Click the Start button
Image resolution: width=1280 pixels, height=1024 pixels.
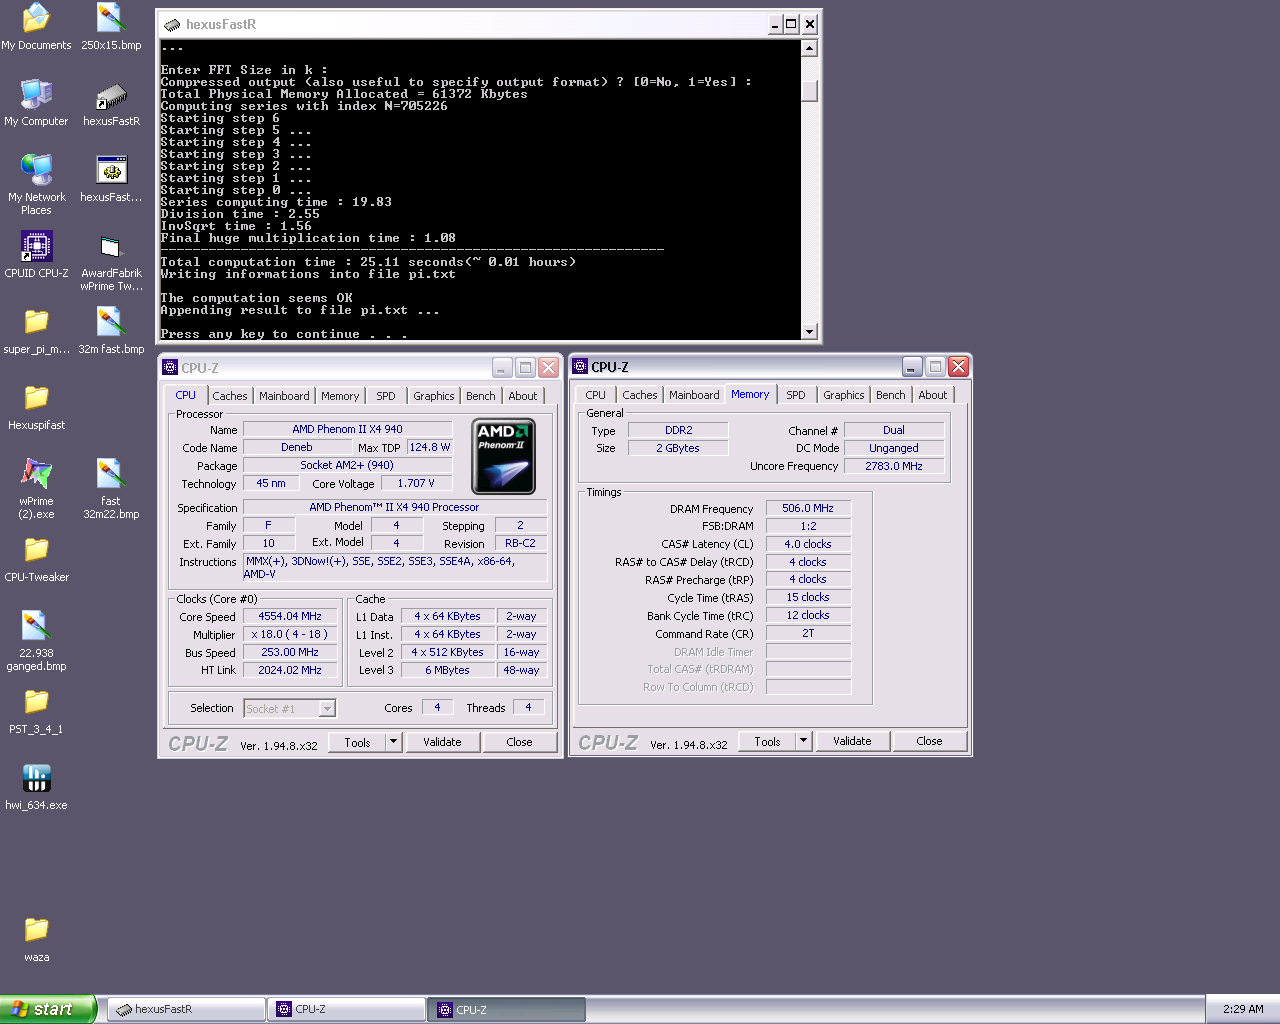pos(48,1009)
